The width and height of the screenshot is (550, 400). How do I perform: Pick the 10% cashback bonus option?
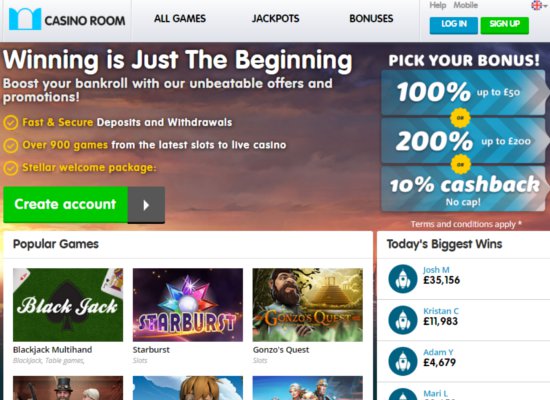463,189
